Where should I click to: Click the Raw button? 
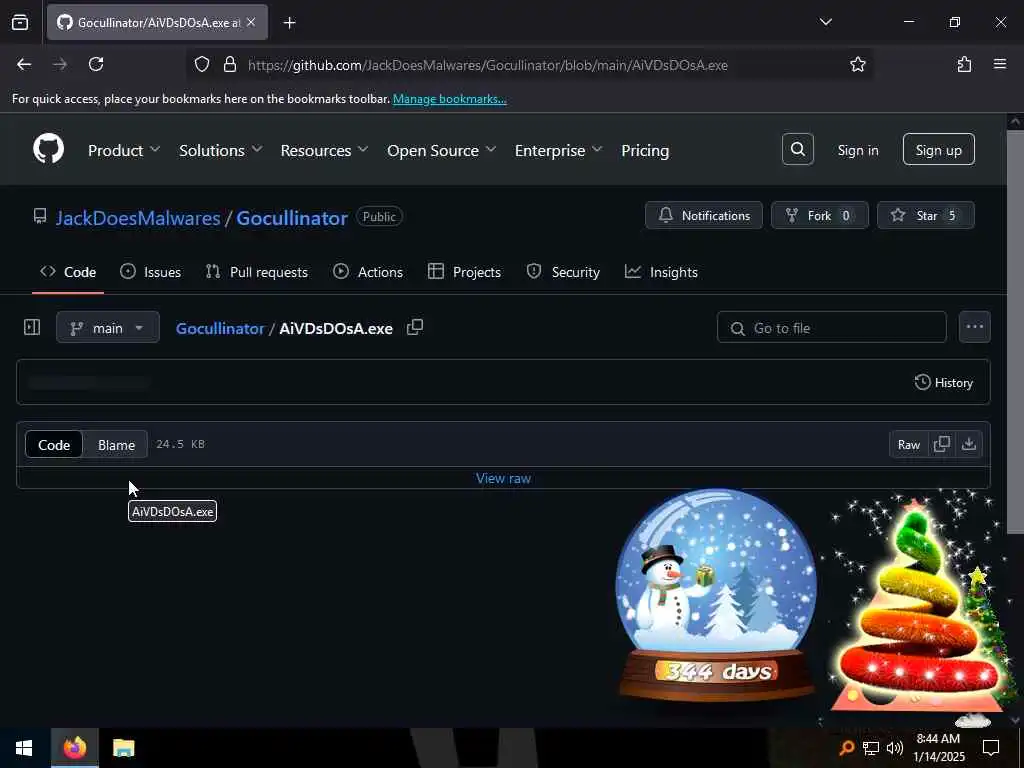[908, 444]
